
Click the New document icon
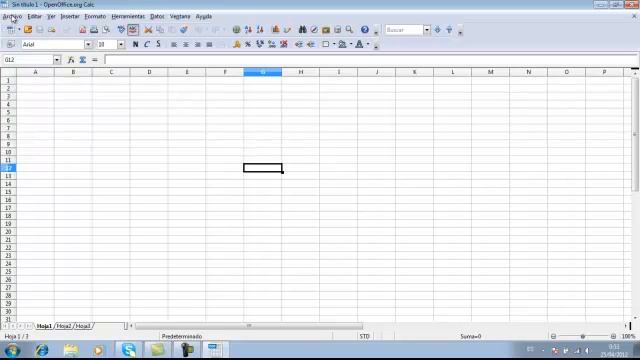pyautogui.click(x=10, y=30)
